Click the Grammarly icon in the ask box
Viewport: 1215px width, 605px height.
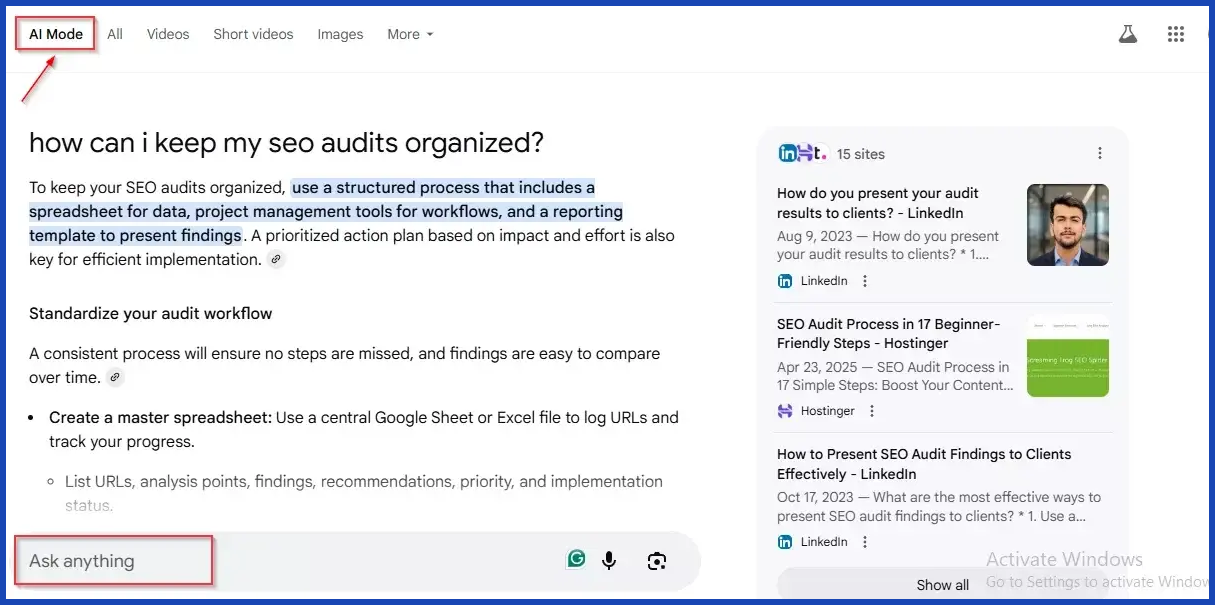click(x=576, y=560)
